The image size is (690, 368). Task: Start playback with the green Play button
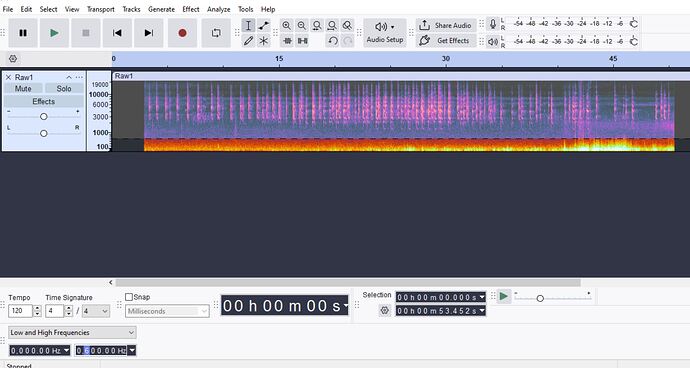pos(54,33)
